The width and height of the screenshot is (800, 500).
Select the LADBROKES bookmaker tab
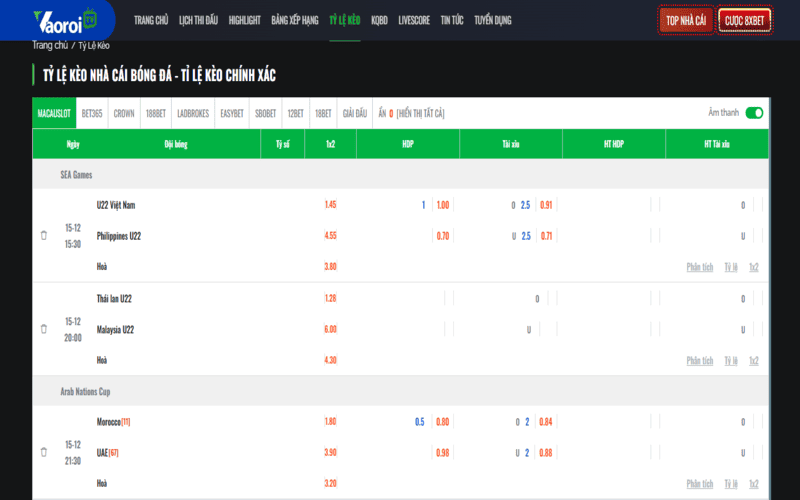tap(193, 114)
